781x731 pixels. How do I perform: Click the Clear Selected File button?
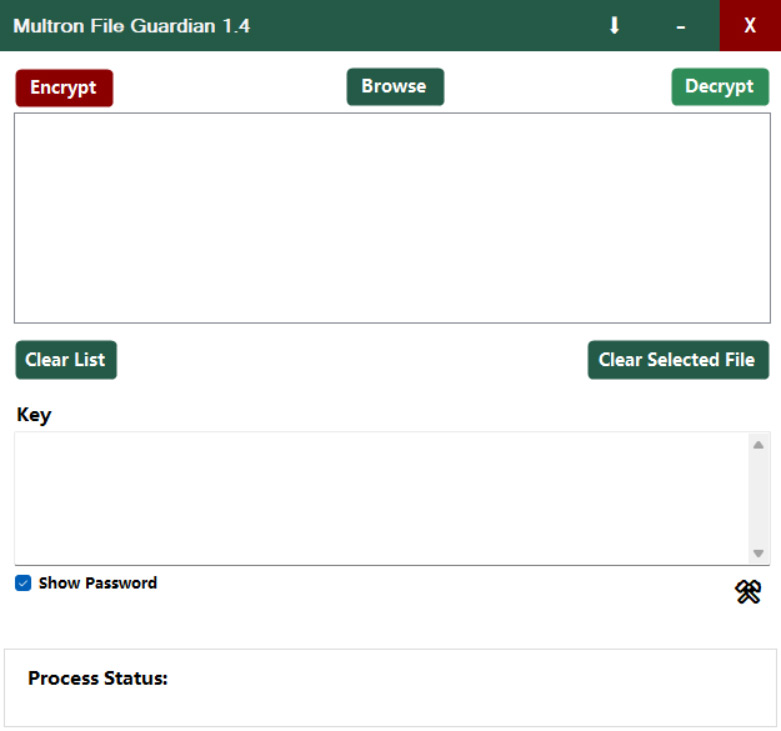[678, 360]
